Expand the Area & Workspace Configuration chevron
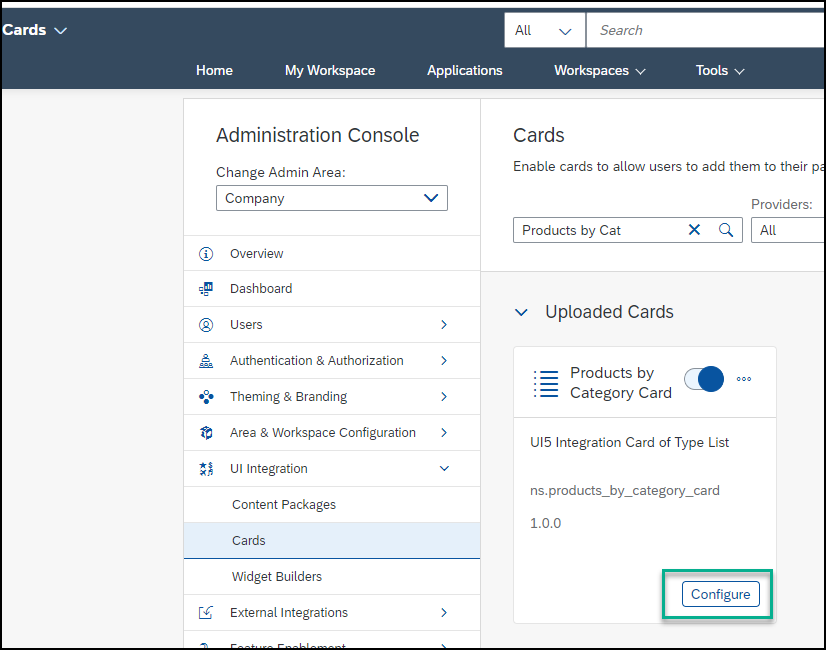The height and width of the screenshot is (650, 826). 444,432
